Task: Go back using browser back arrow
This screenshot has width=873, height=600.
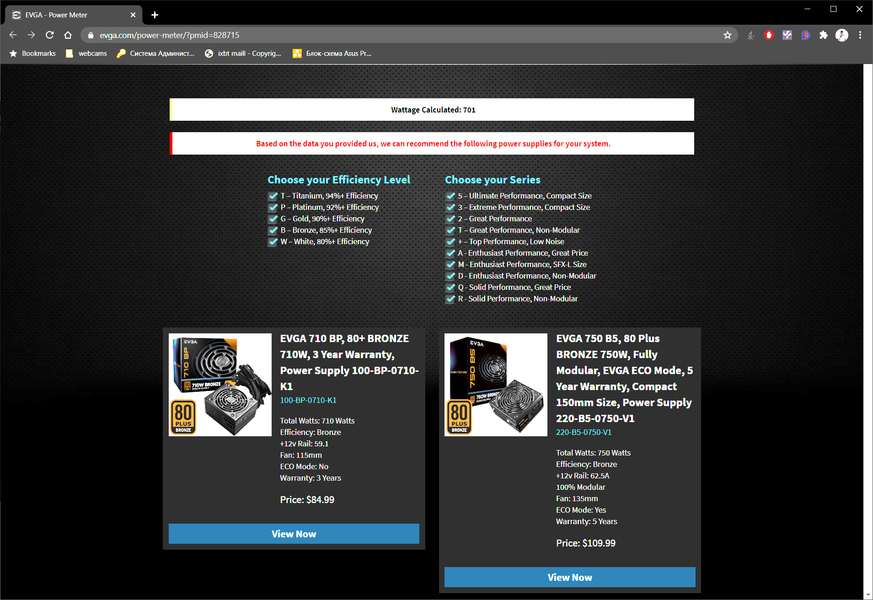Action: coord(13,35)
